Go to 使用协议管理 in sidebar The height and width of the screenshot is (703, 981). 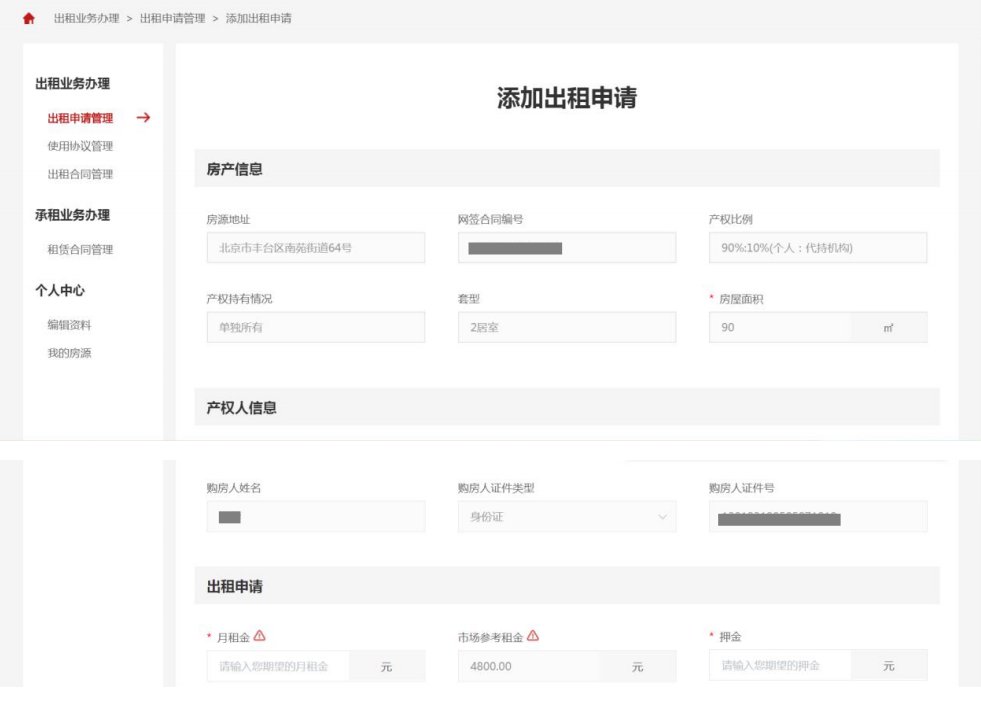click(x=80, y=146)
